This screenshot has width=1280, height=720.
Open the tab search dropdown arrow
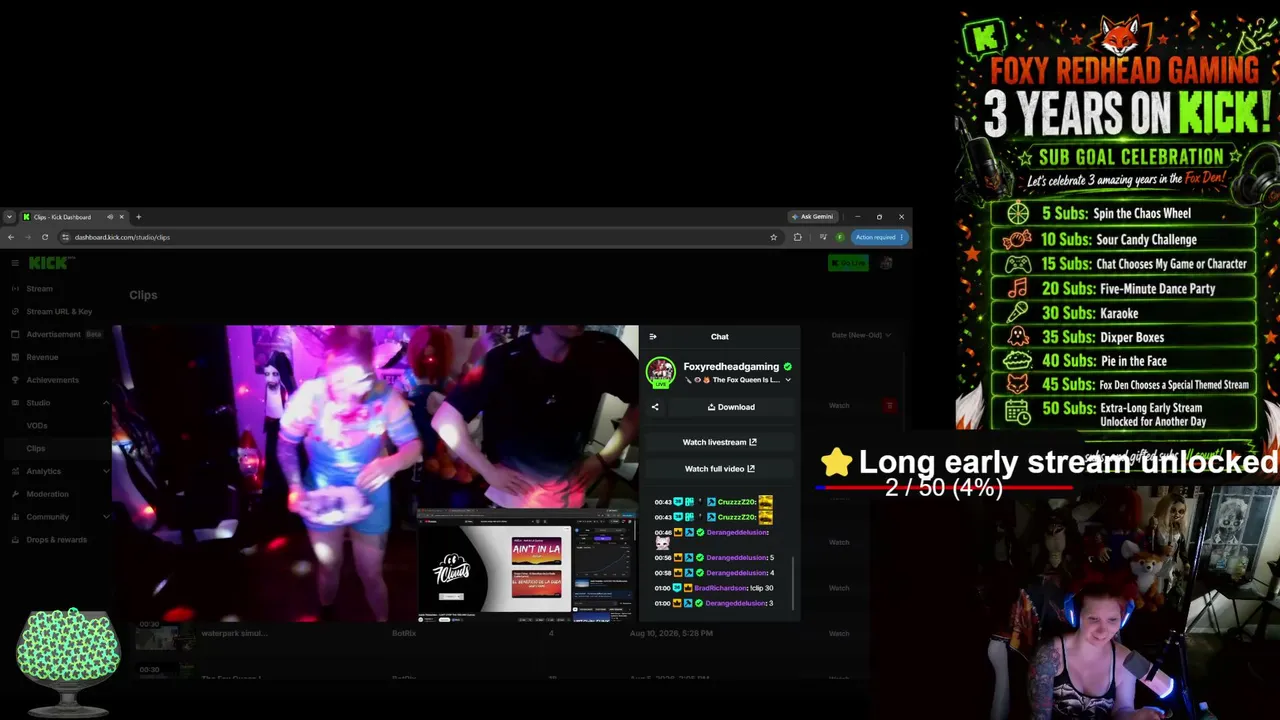click(9, 217)
